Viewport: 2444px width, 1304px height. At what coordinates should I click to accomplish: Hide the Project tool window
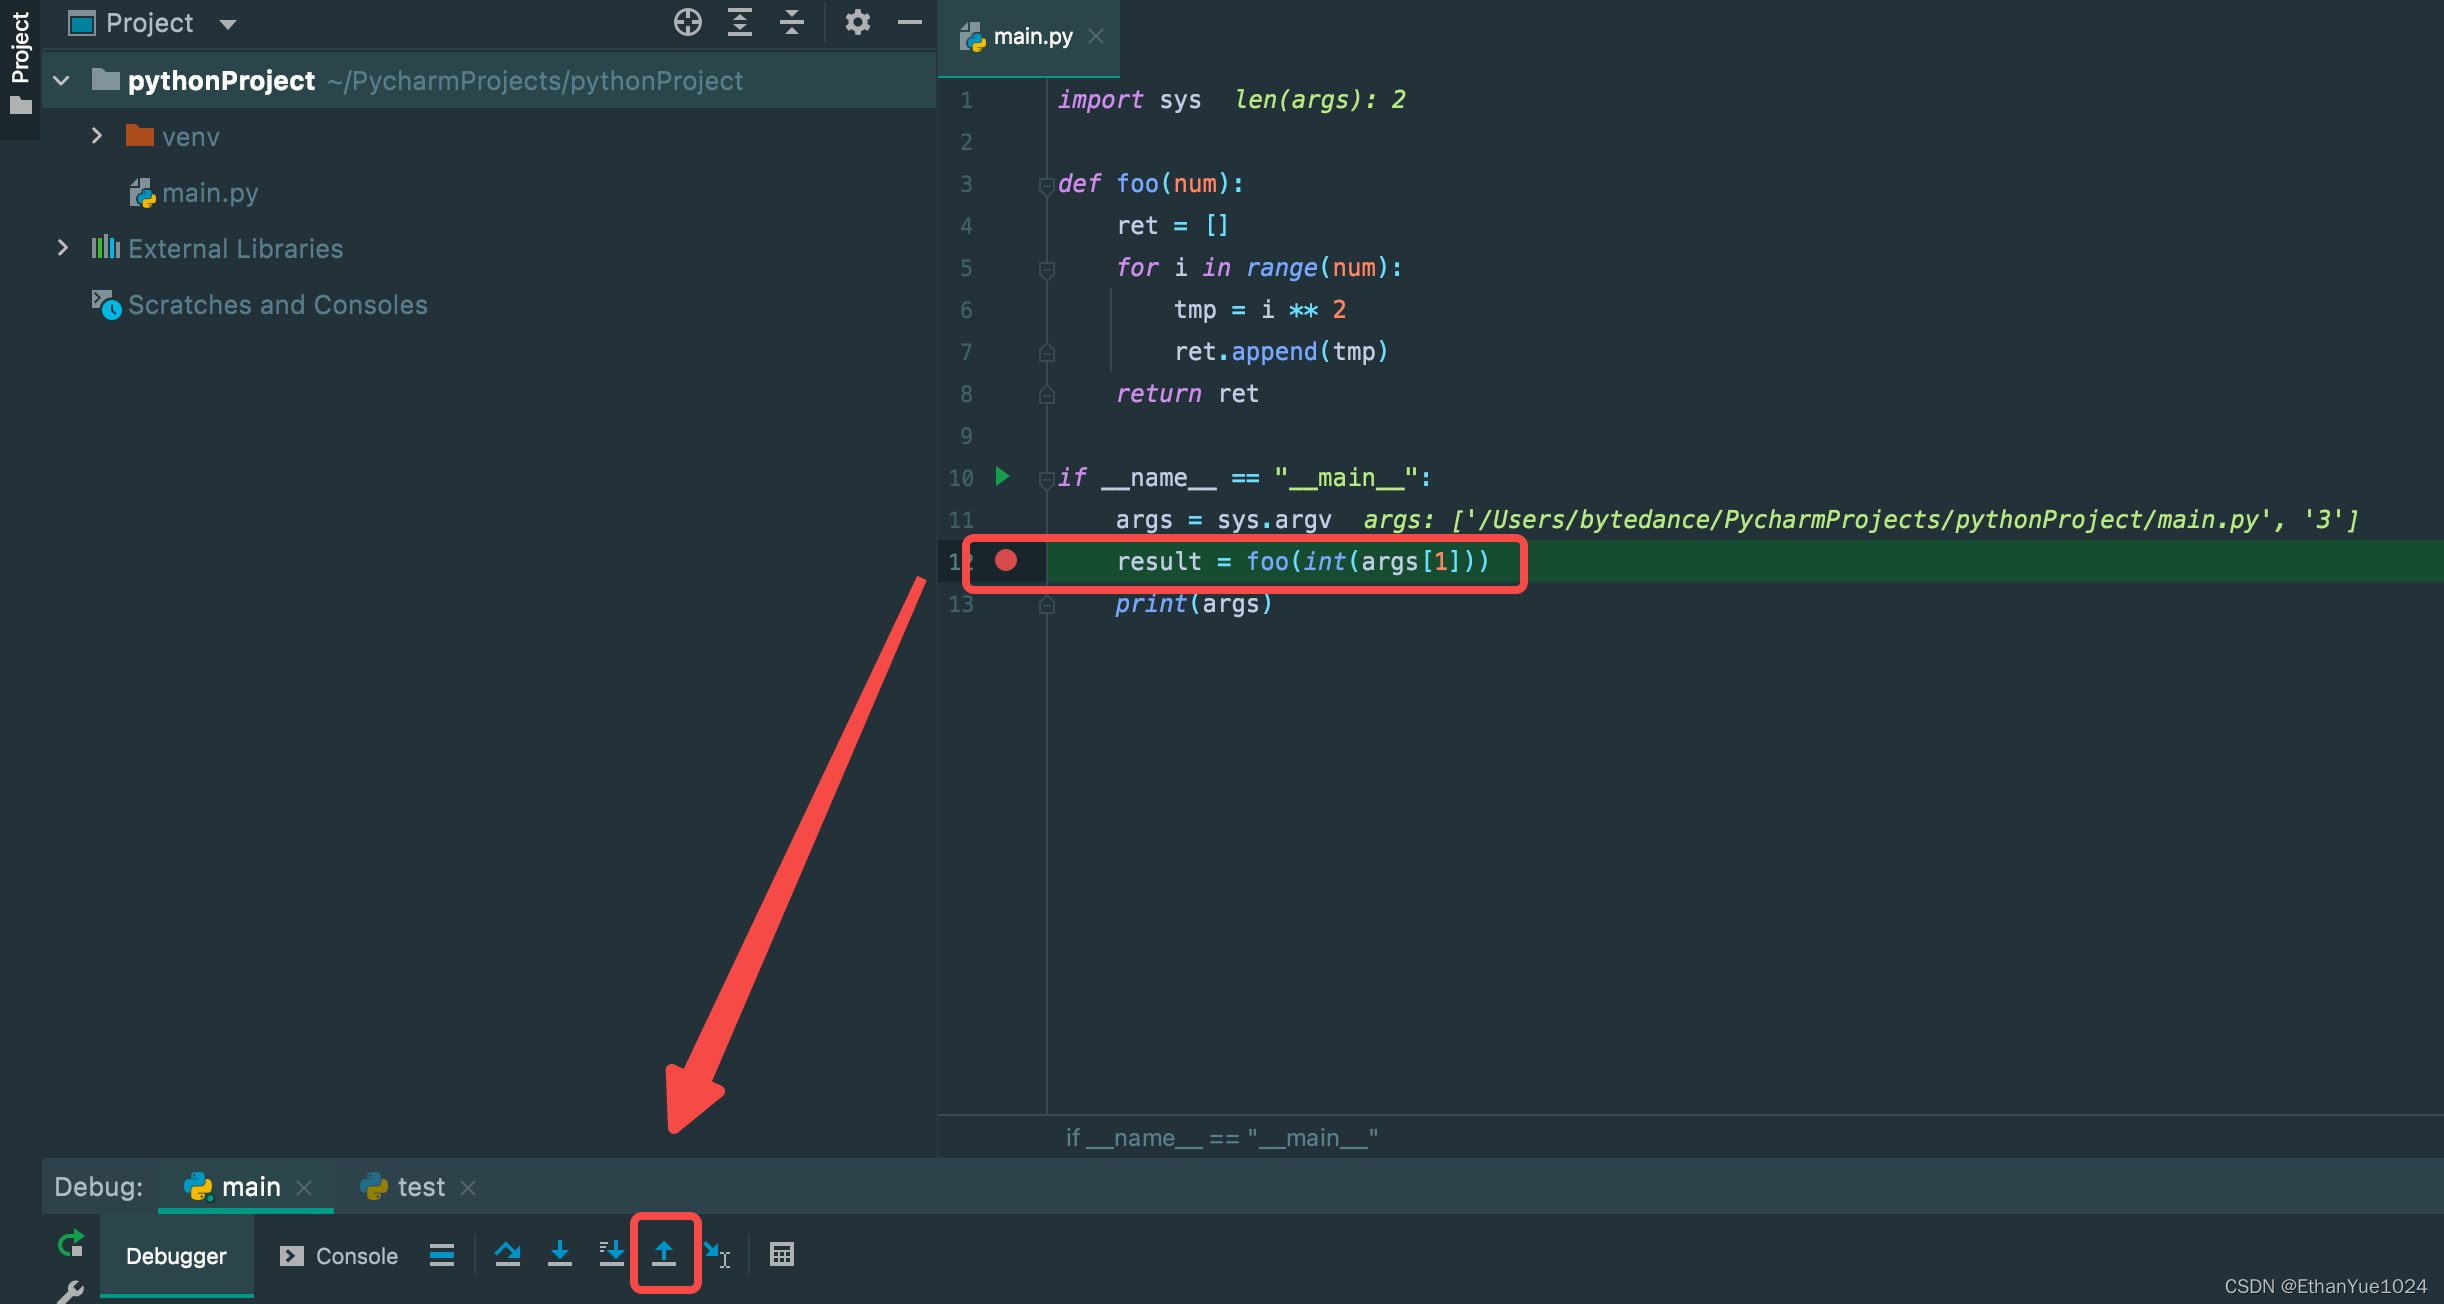tap(910, 22)
